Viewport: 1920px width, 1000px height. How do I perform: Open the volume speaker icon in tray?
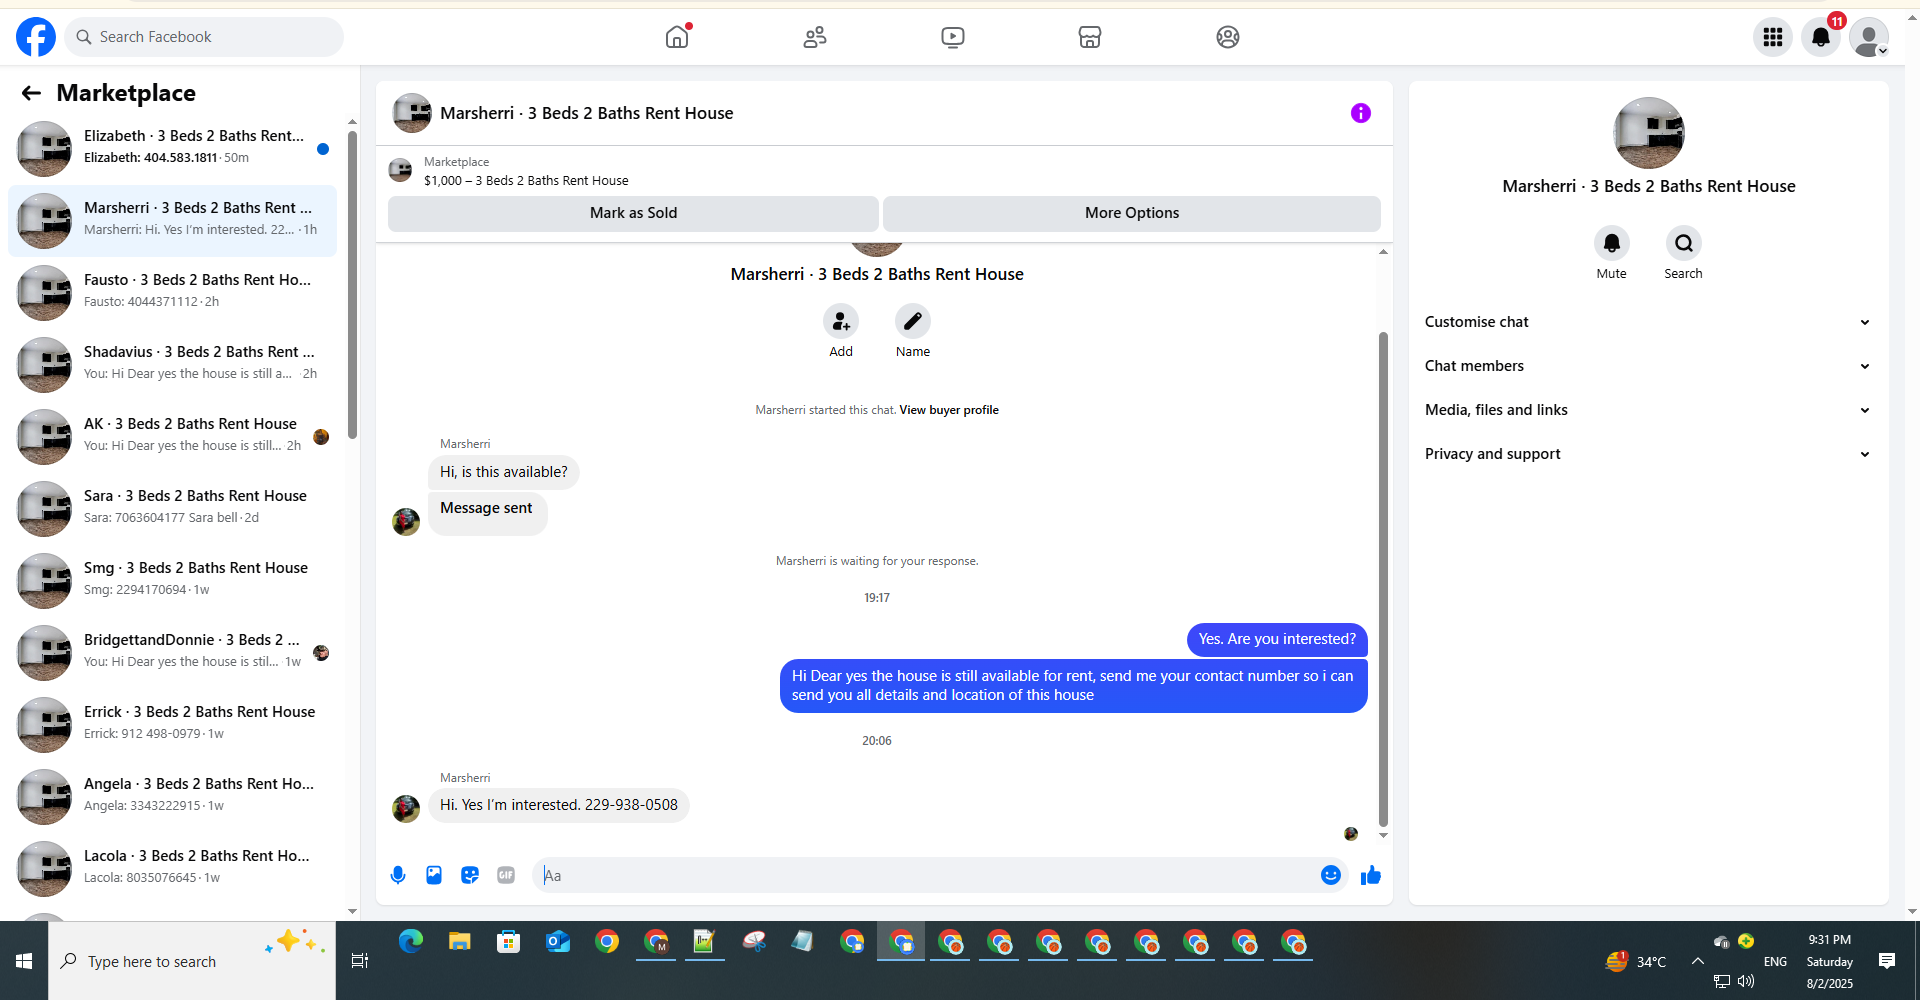(x=1746, y=981)
